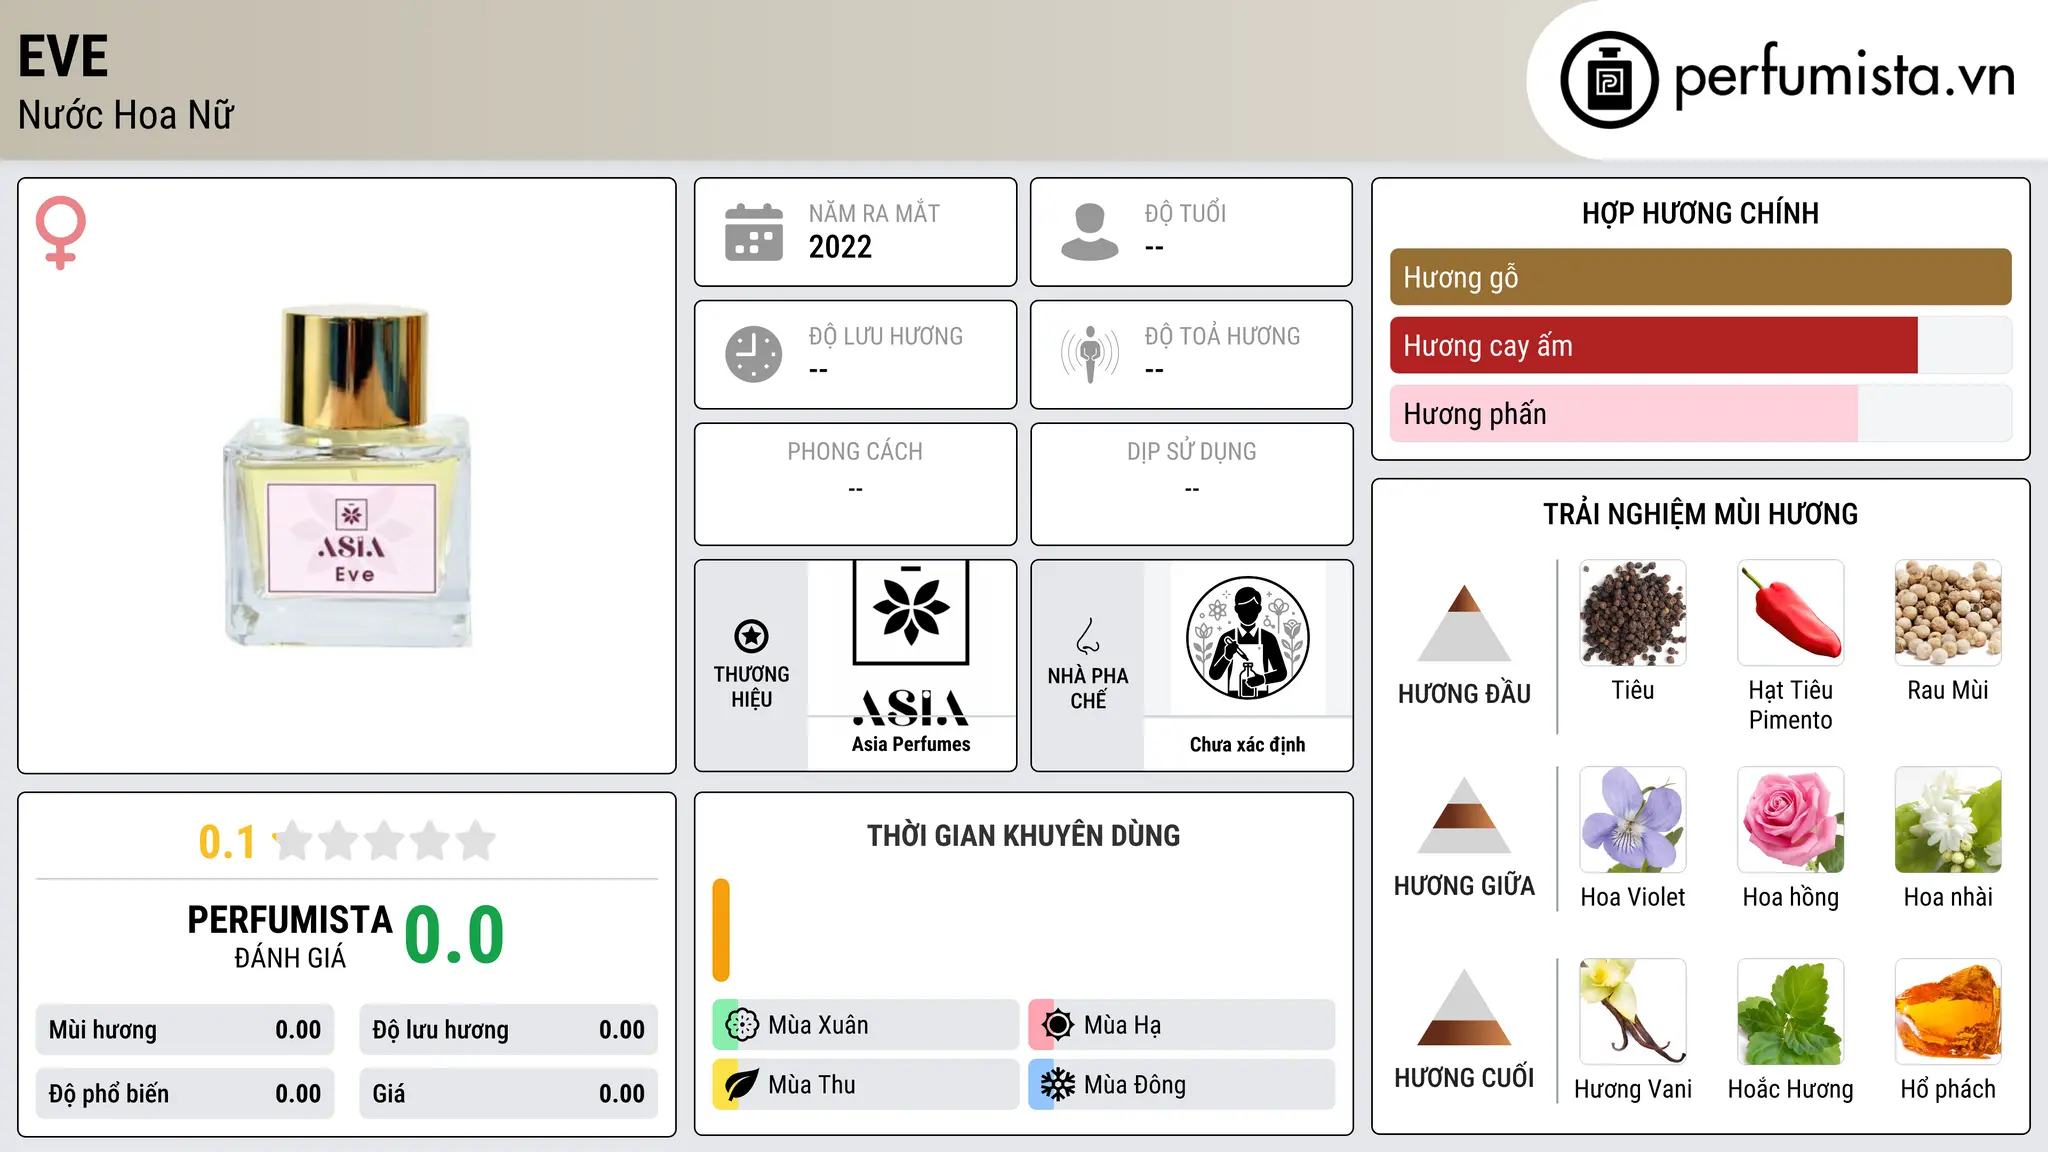Click the Hương giữa middle notes label

coord(1464,885)
